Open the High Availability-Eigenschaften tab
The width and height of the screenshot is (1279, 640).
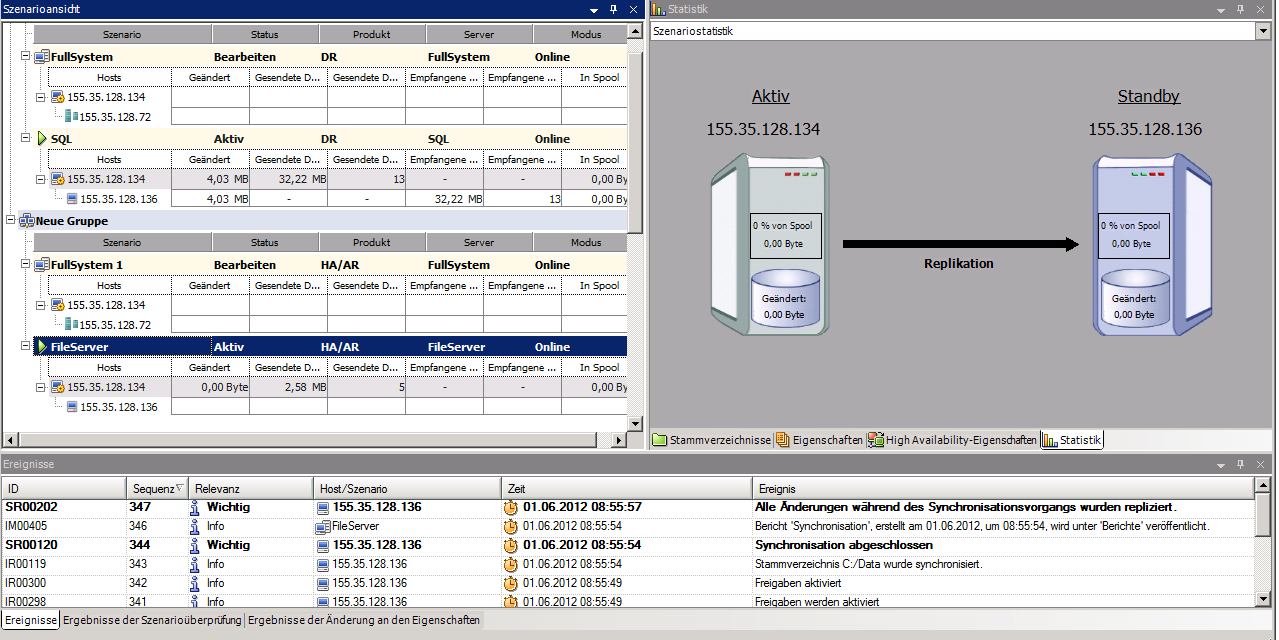(x=952, y=440)
